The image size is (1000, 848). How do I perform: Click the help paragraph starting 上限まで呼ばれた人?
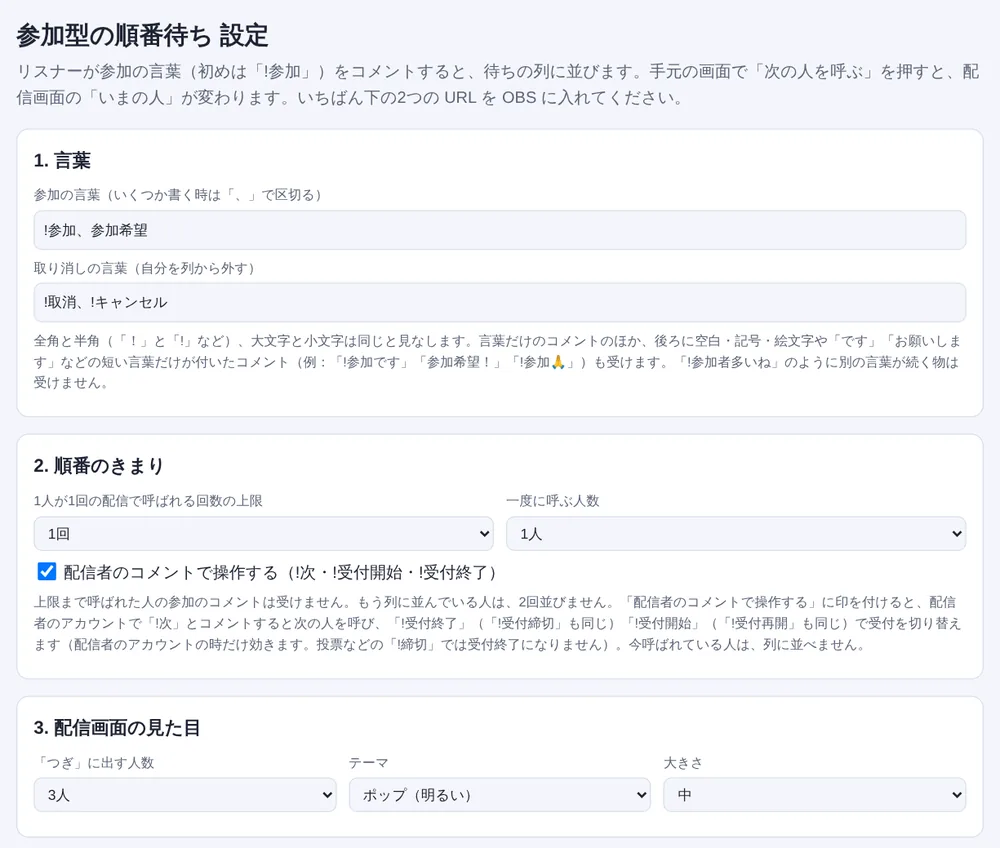498,623
